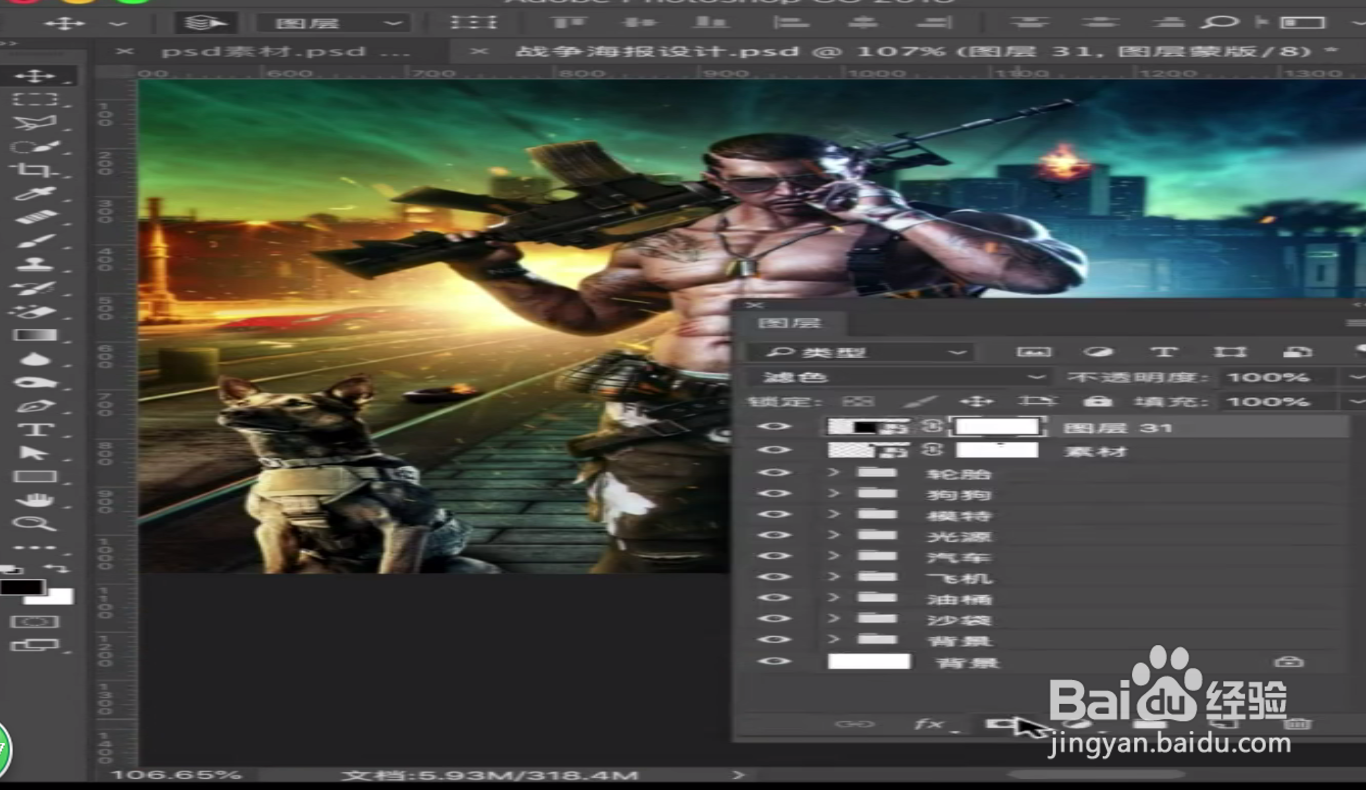Filter layers by text type
1366x790 pixels.
[1162, 352]
